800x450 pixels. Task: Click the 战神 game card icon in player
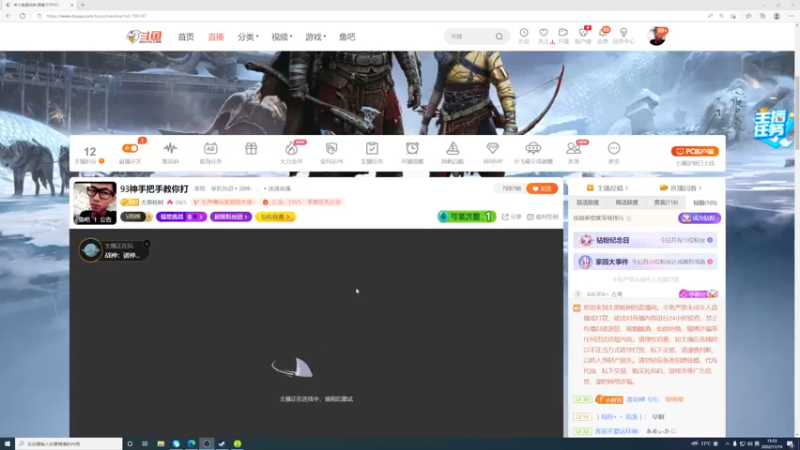coord(90,250)
